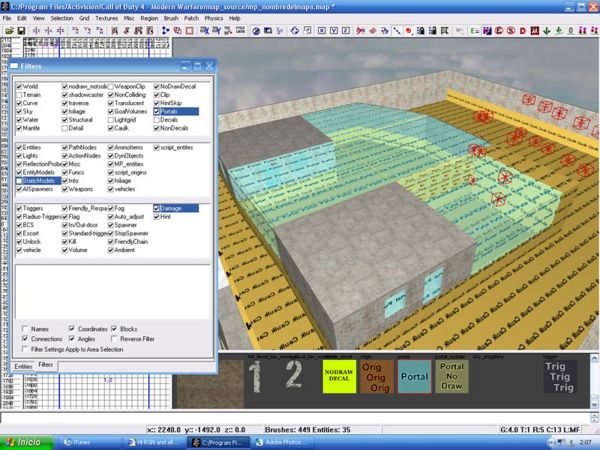Uncheck the Hint filter checkbox
This screenshot has width=600, height=450.
(x=157, y=217)
